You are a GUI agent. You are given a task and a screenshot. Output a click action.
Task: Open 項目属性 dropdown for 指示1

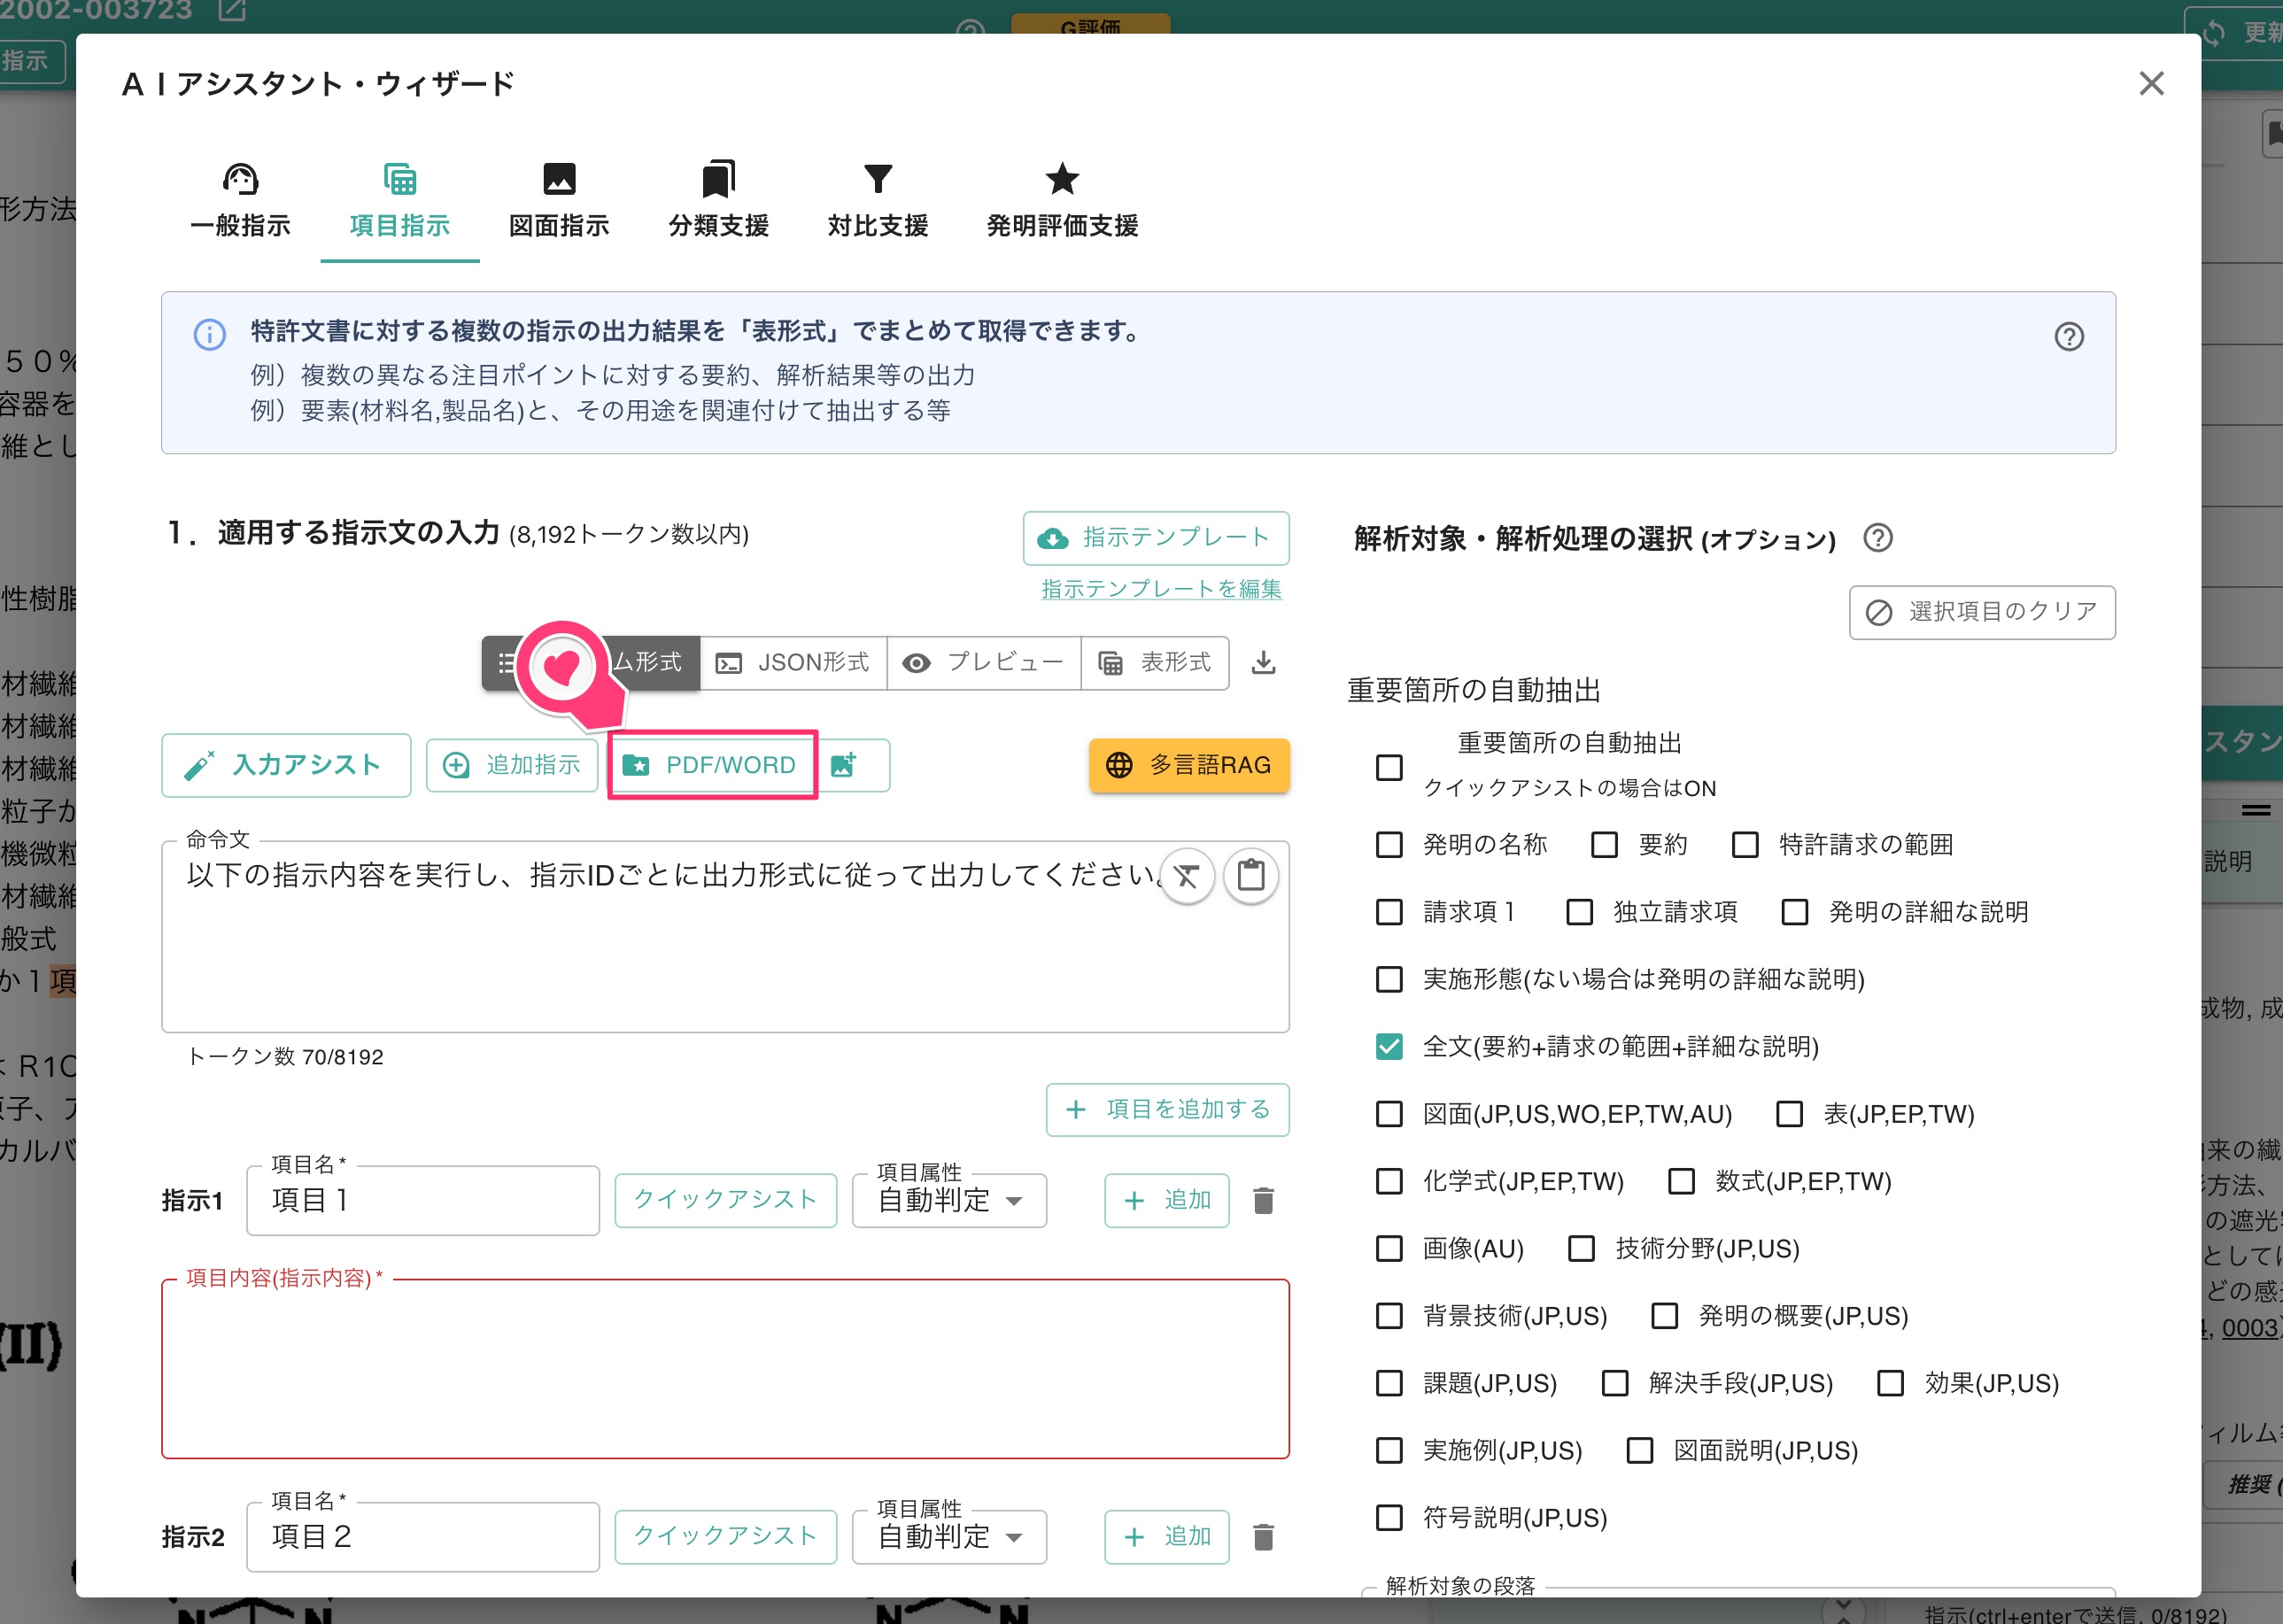[949, 1200]
